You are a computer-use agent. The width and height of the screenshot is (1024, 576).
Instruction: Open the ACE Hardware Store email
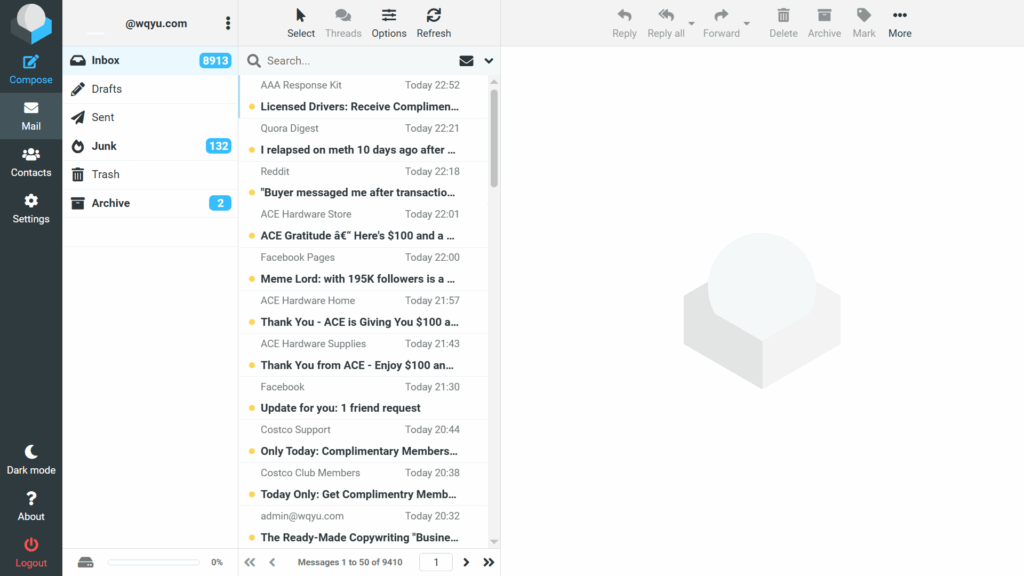pyautogui.click(x=364, y=225)
